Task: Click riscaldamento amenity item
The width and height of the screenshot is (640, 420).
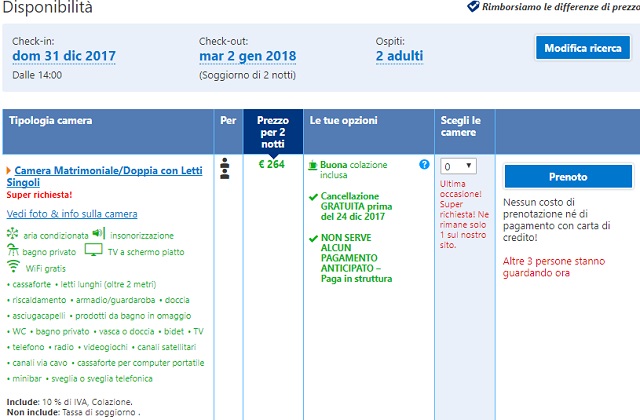Action: click(x=39, y=300)
